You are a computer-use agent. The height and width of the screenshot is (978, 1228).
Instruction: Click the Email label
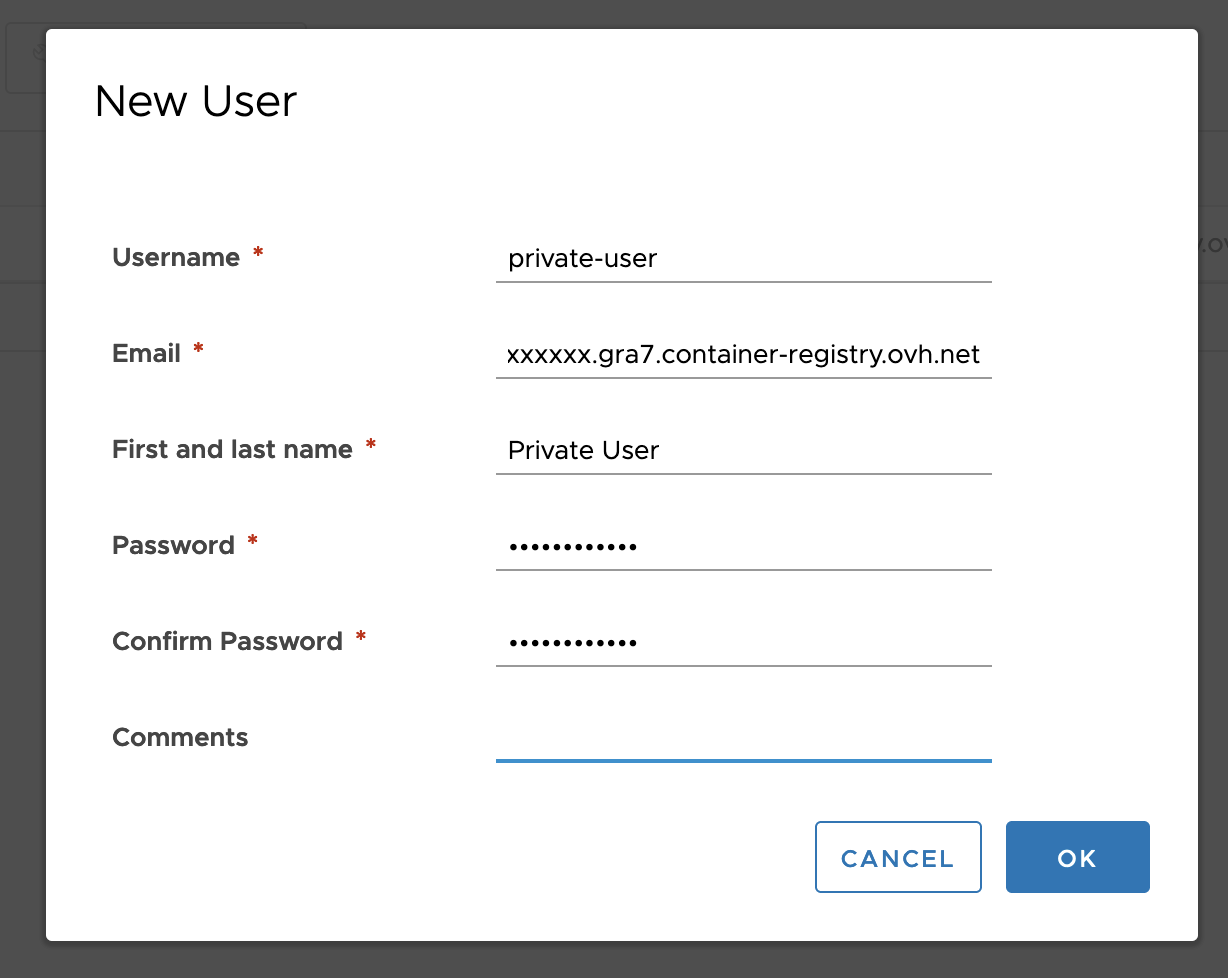146,353
